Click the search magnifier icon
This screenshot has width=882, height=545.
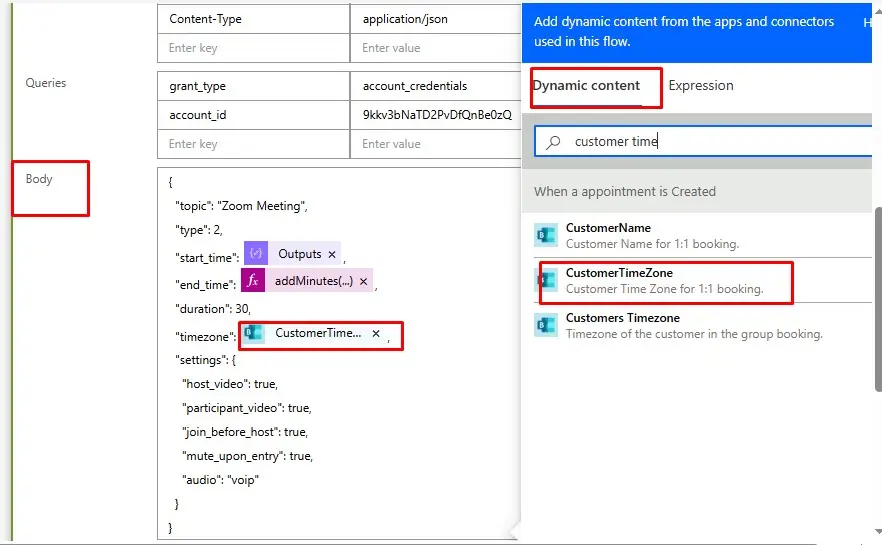[x=553, y=142]
